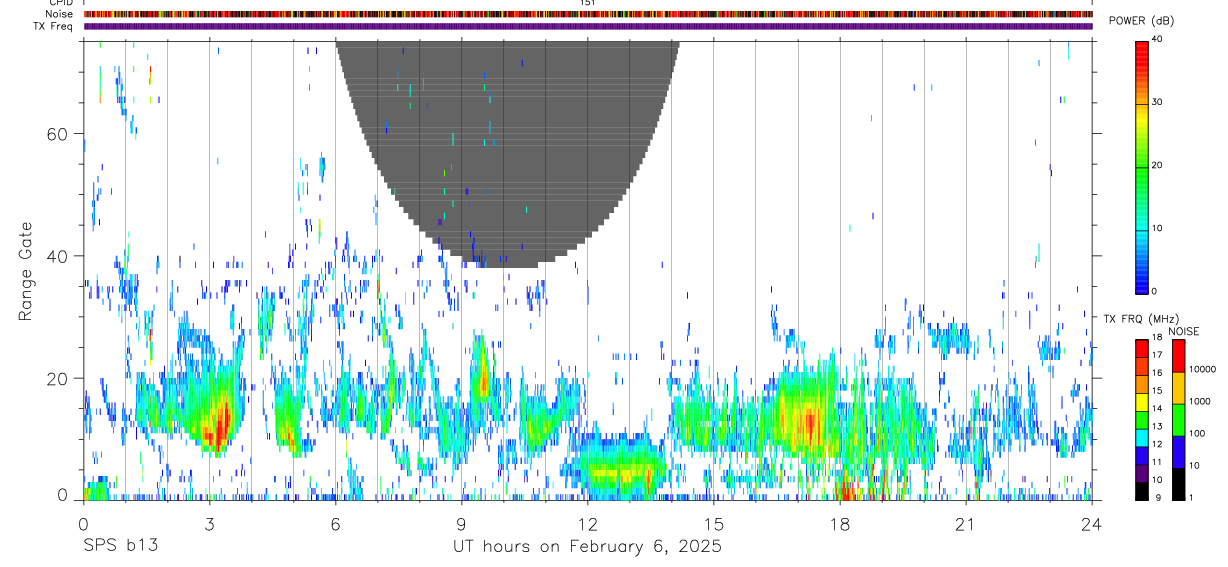The height and width of the screenshot is (567, 1228).
Task: Select the purple segment of TX FRQ bar
Action: [x=1142, y=473]
